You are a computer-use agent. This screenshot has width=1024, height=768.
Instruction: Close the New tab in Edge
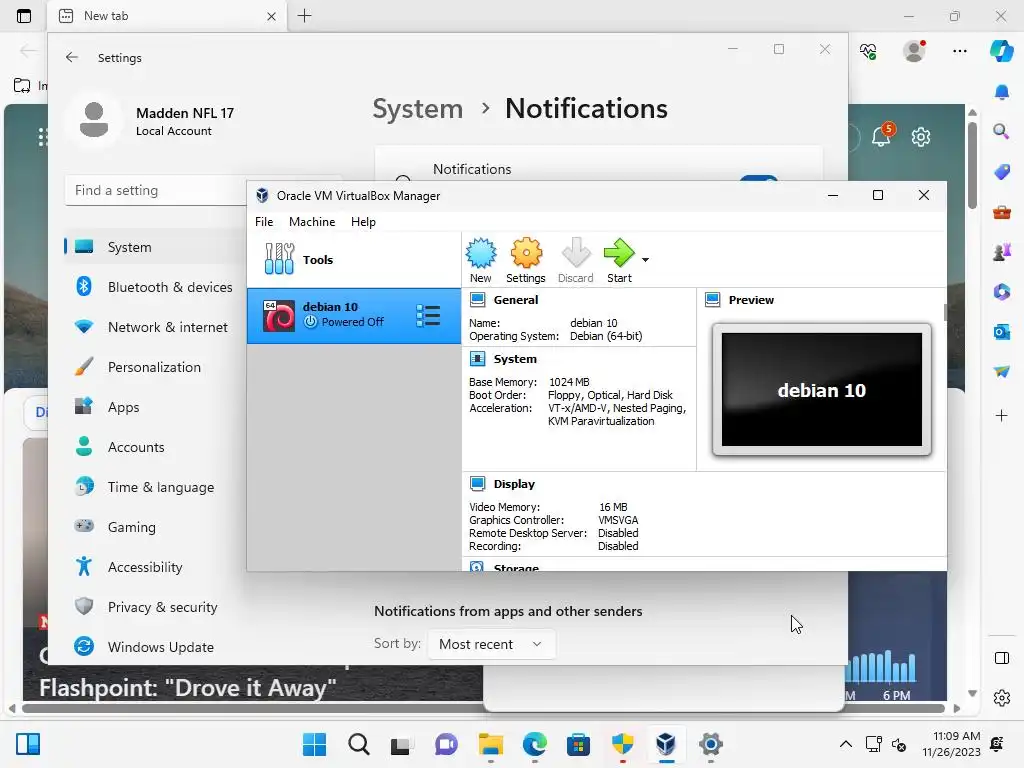[272, 16]
